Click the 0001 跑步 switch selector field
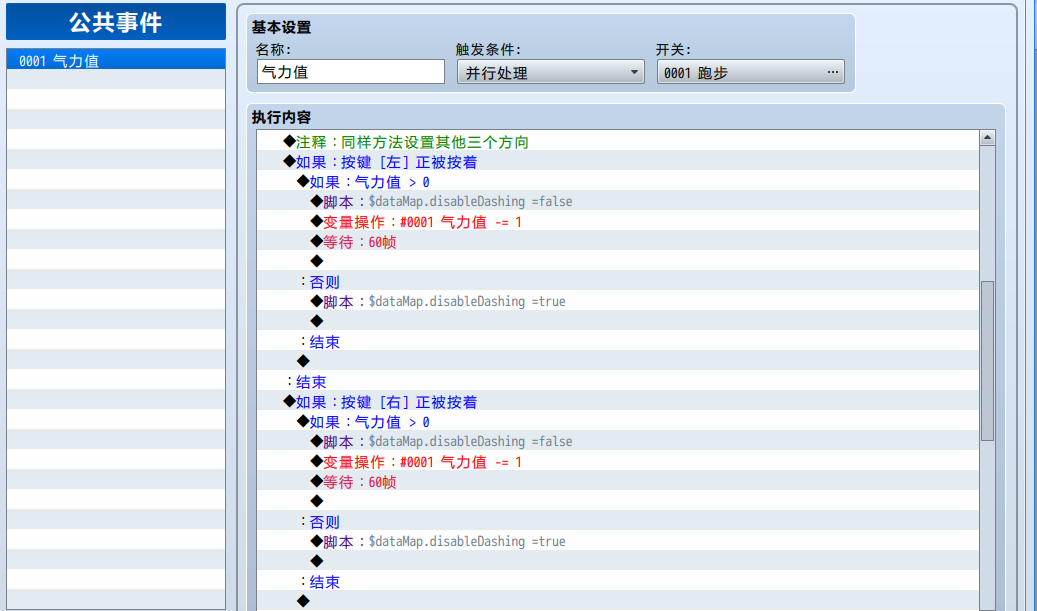 click(x=750, y=72)
